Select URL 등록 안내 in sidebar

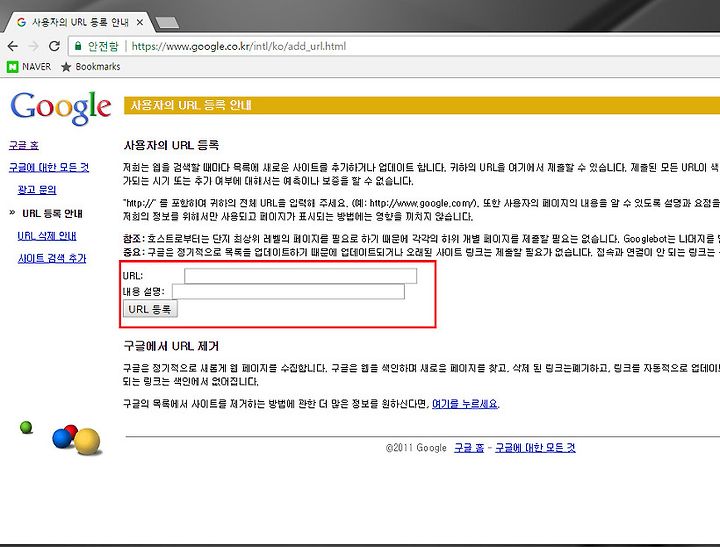tap(52, 214)
